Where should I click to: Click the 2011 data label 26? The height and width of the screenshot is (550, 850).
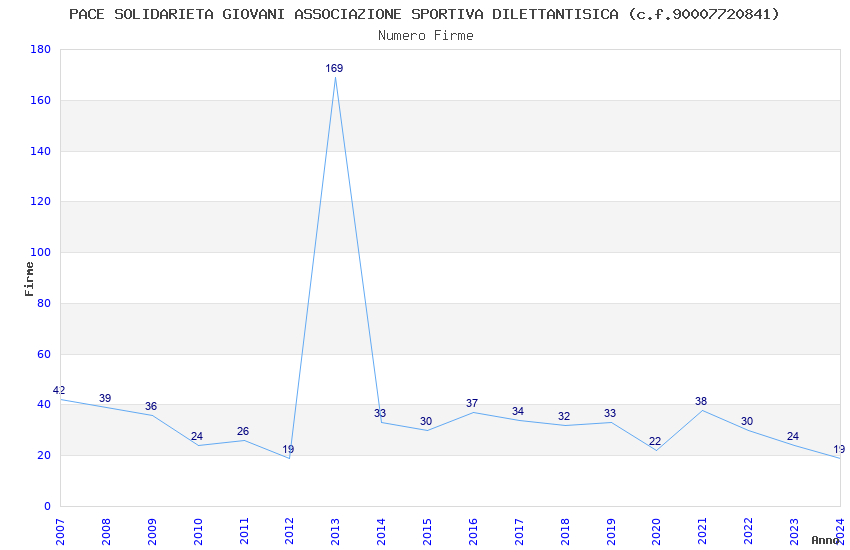243,431
